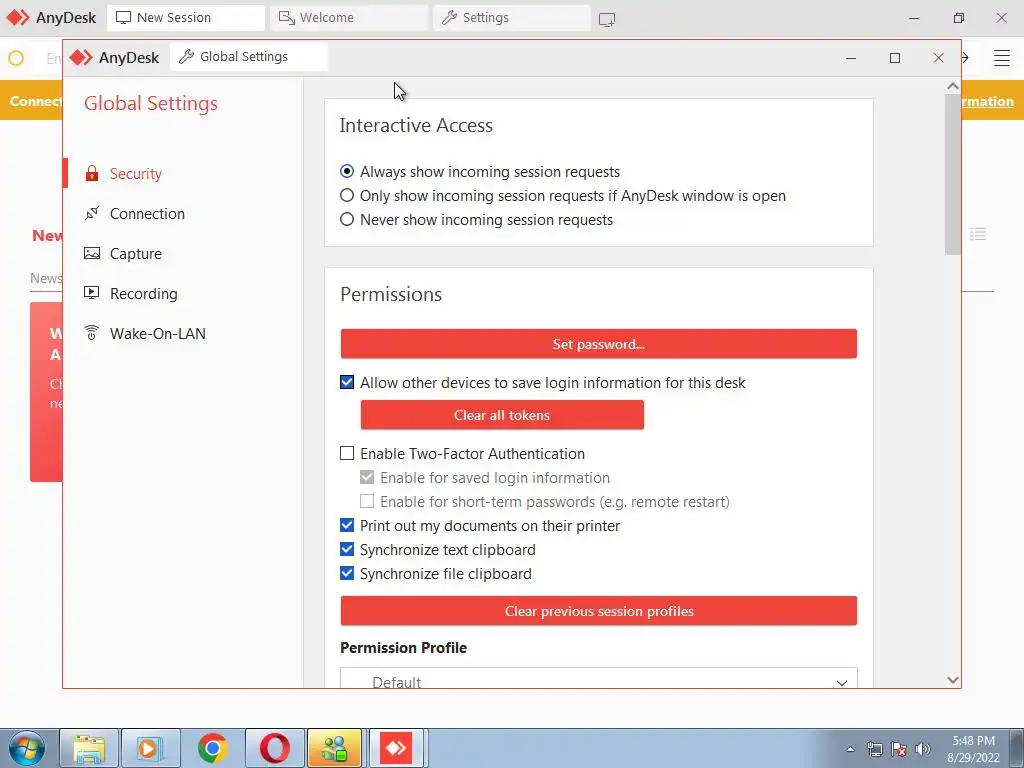Click Clear previous session profiles button
This screenshot has height=768, width=1024.
coord(598,611)
